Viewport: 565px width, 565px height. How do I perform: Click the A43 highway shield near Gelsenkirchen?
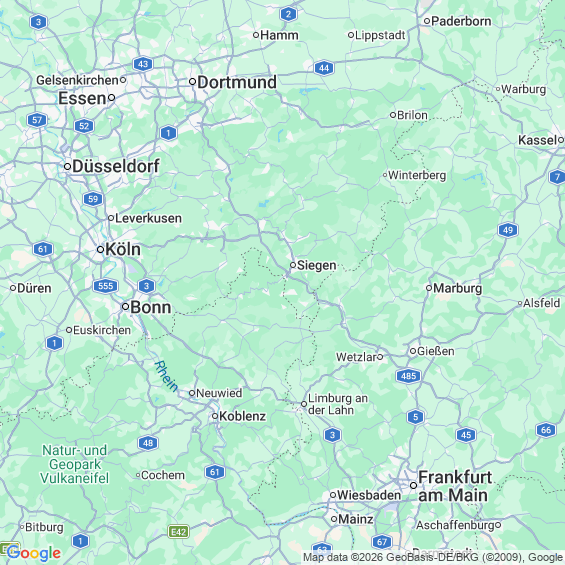(x=143, y=64)
